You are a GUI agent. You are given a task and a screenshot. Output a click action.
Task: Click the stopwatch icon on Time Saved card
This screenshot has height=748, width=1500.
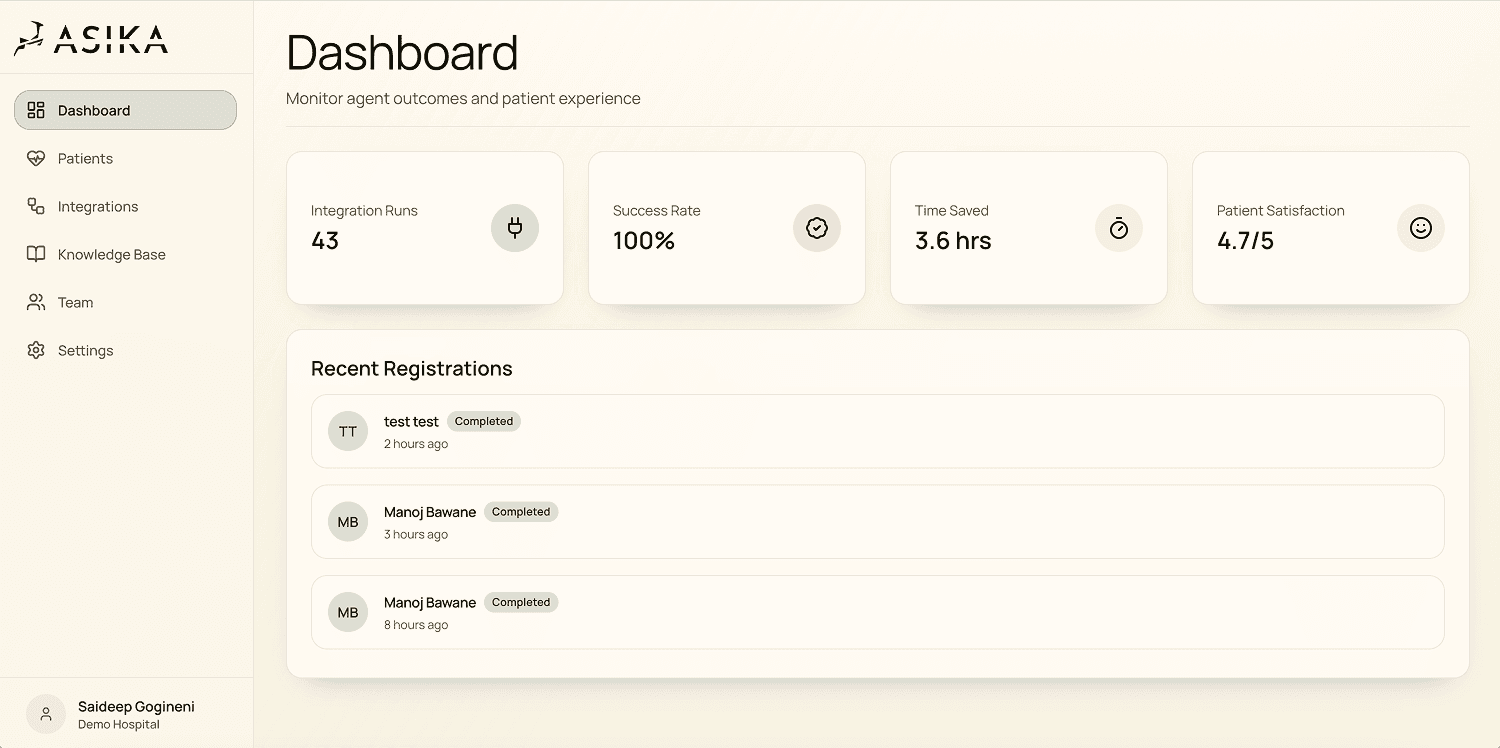point(1119,228)
